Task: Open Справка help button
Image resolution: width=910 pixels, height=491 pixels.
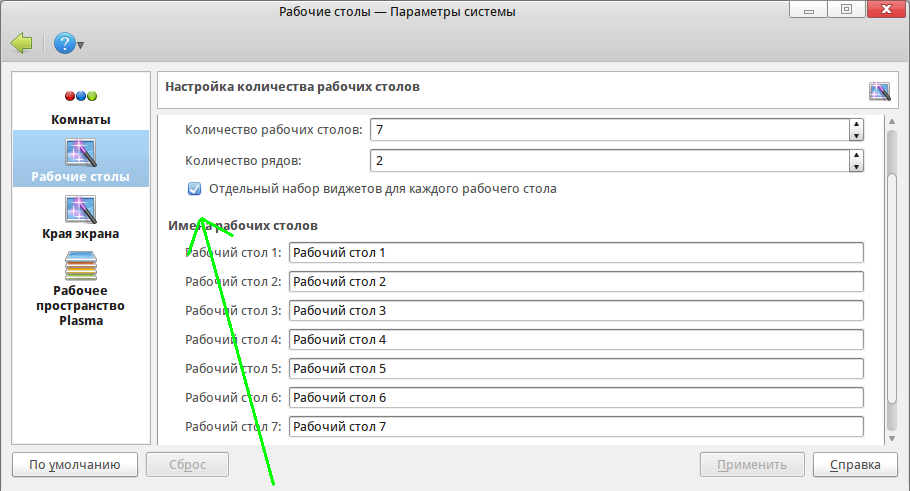Action: pyautogui.click(x=855, y=465)
